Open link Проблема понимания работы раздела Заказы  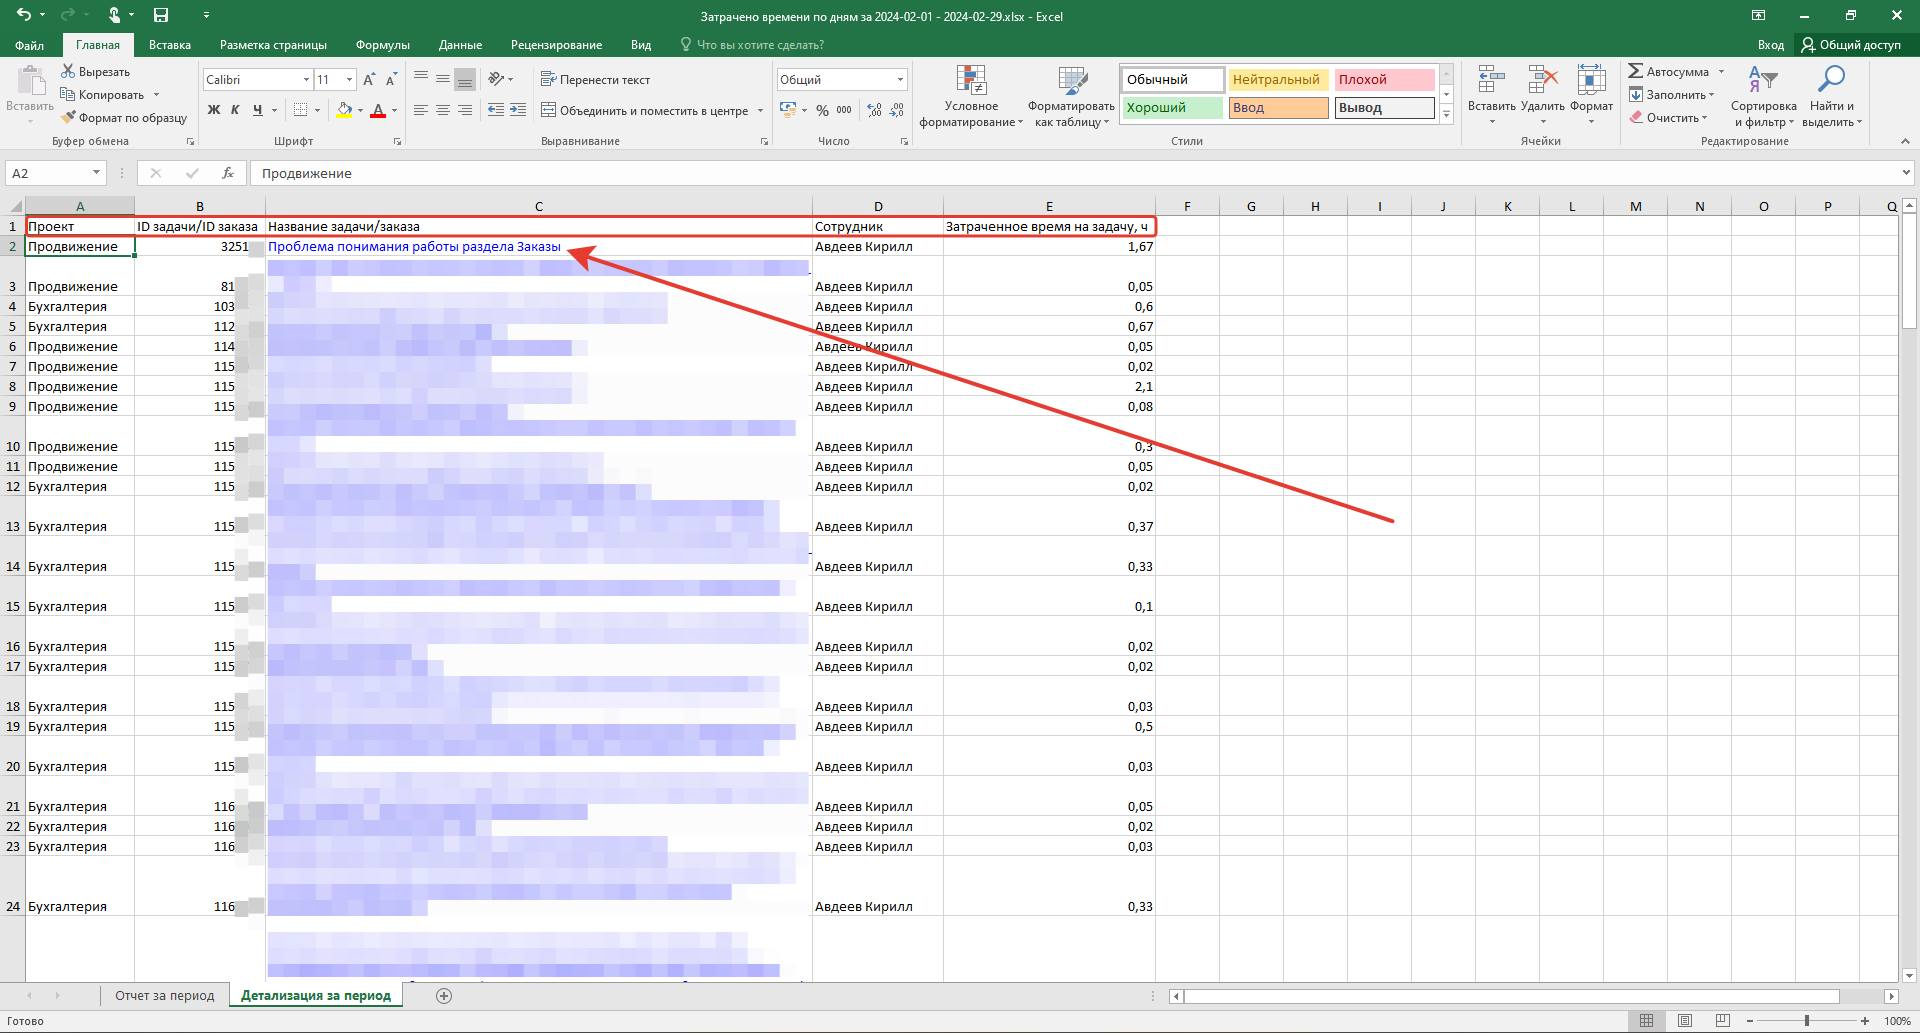click(414, 246)
